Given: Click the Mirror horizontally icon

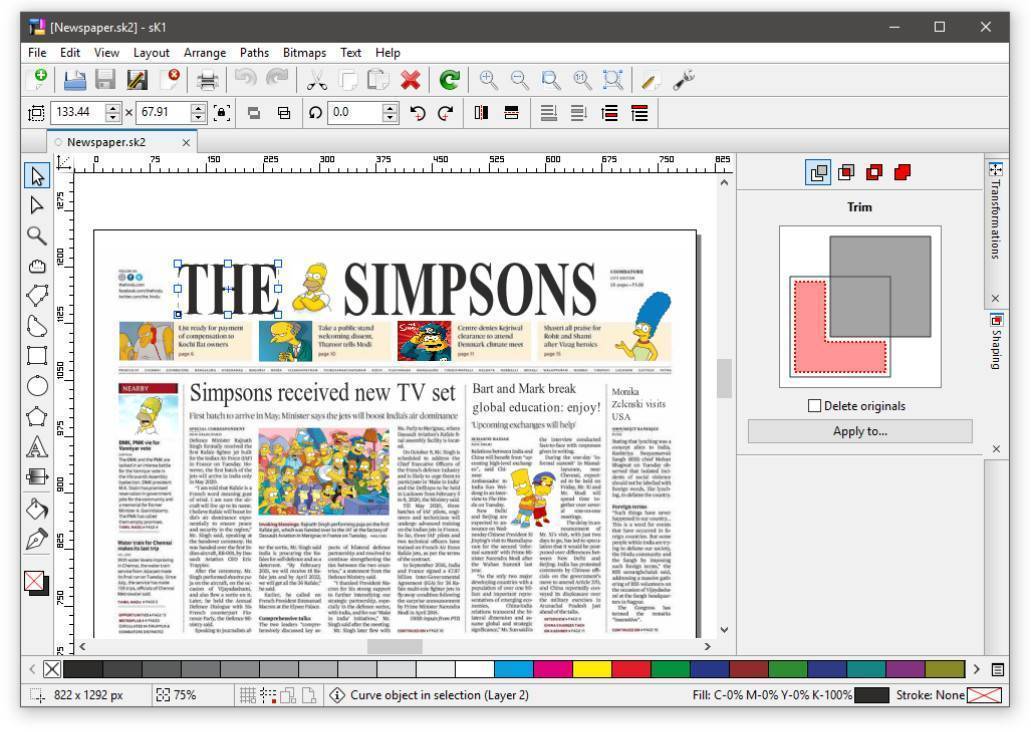Looking at the screenshot, I should [481, 113].
